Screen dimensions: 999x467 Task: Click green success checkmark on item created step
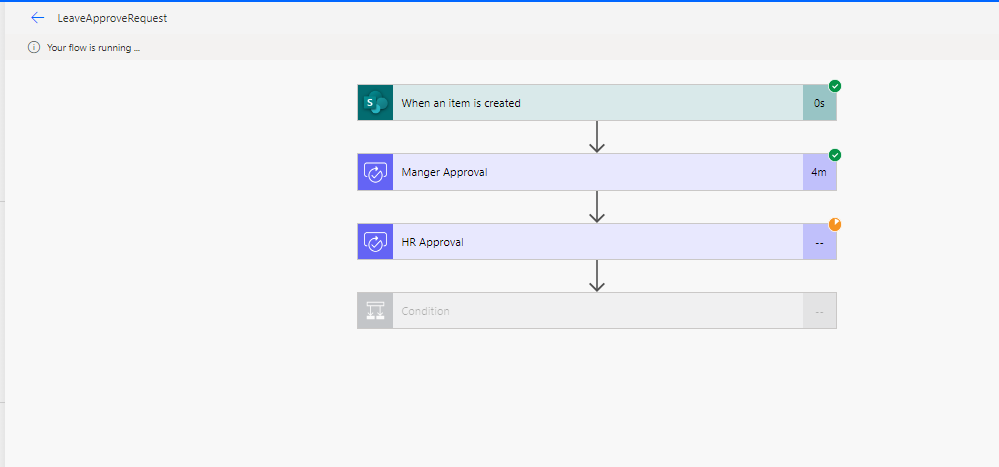(x=835, y=86)
